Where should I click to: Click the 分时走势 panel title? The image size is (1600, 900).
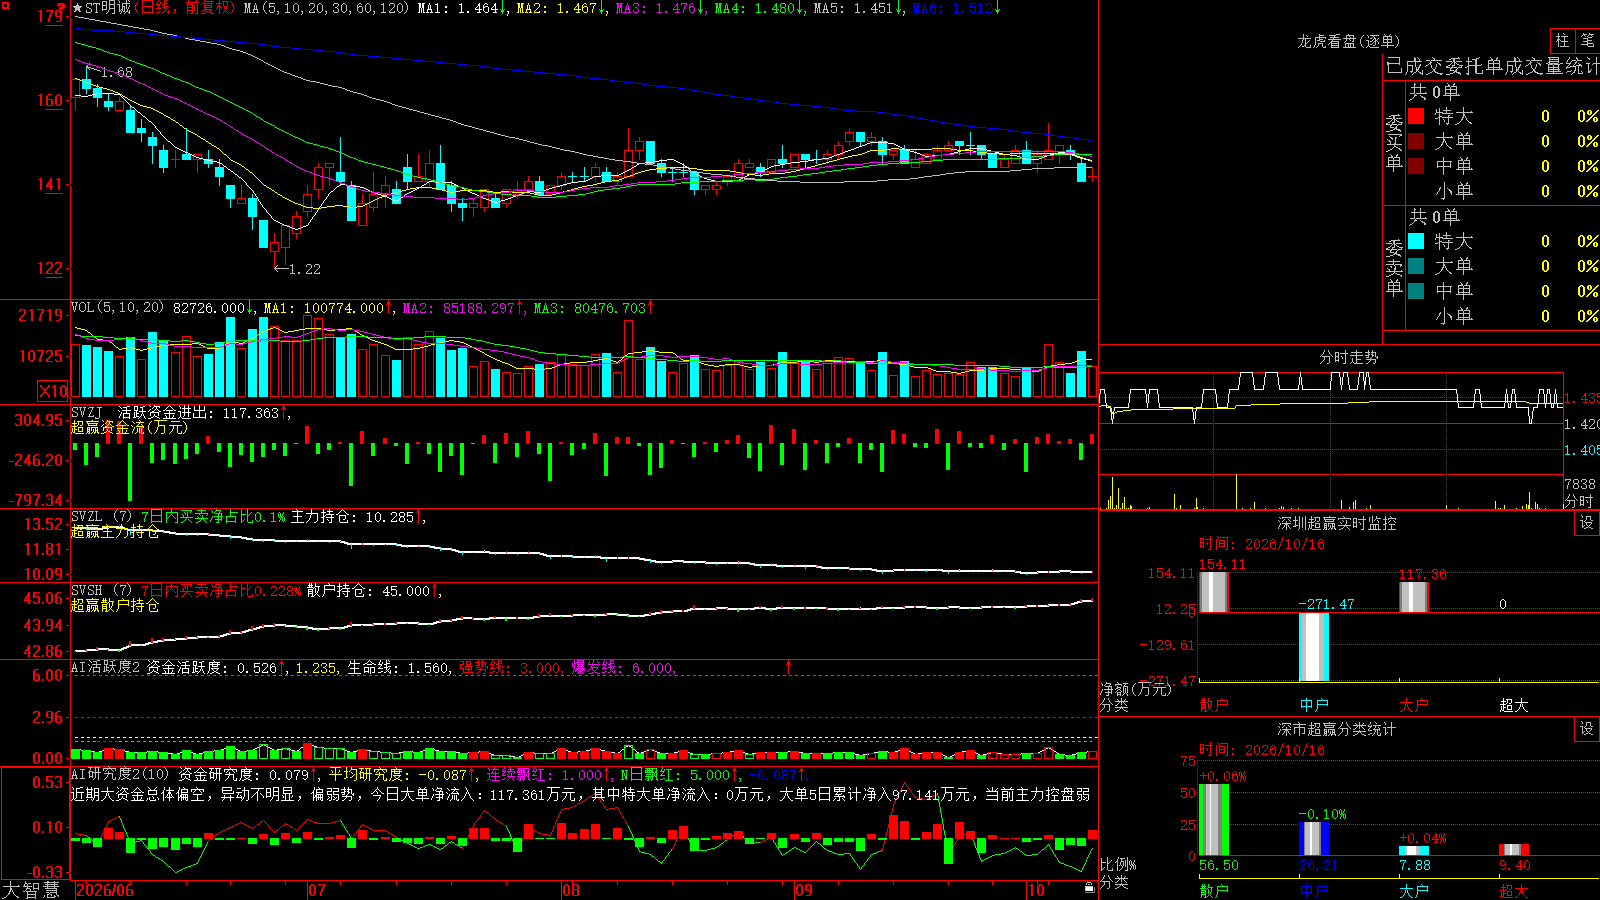1348,357
